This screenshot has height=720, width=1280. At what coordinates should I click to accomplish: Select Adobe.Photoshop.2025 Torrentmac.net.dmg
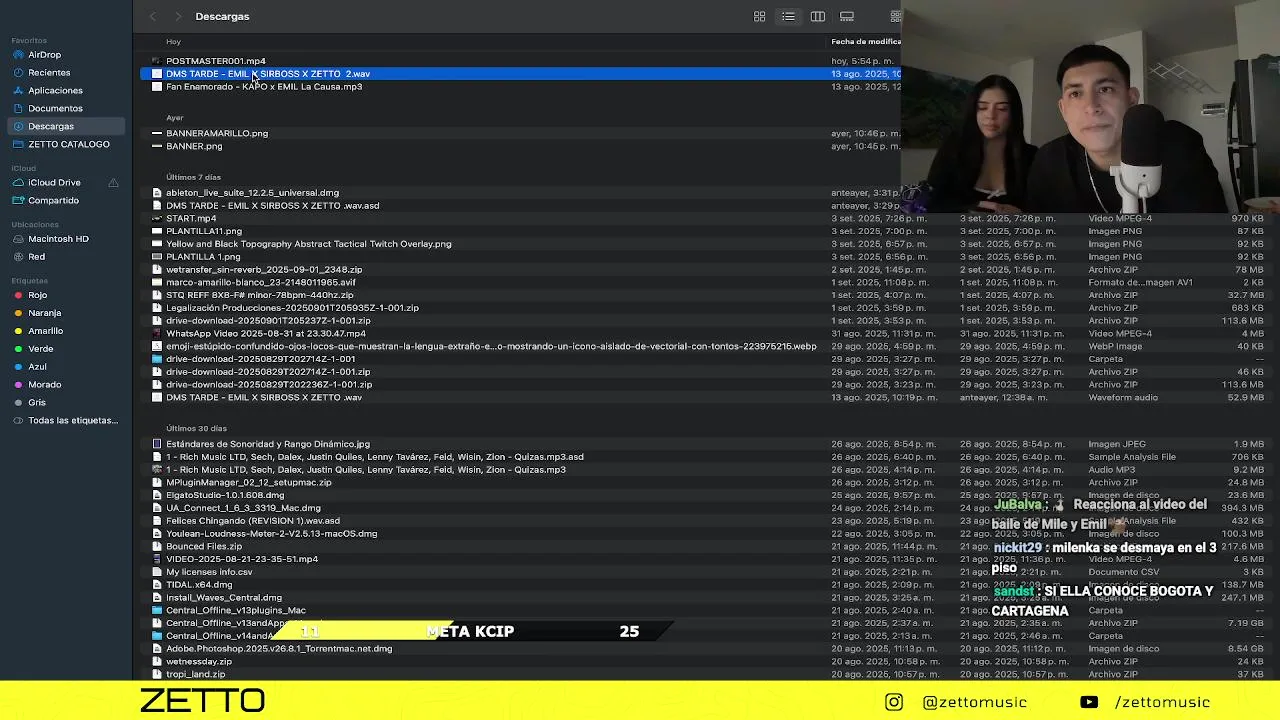point(279,649)
